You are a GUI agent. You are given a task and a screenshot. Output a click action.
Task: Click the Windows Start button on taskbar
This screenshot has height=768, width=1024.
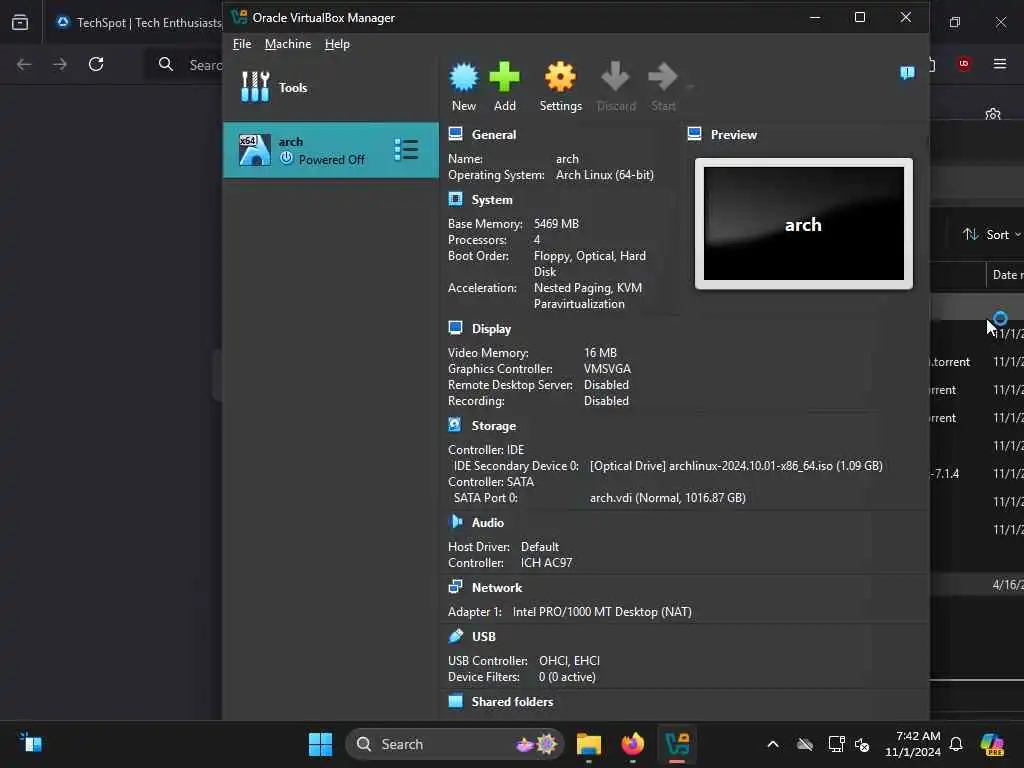coord(320,744)
